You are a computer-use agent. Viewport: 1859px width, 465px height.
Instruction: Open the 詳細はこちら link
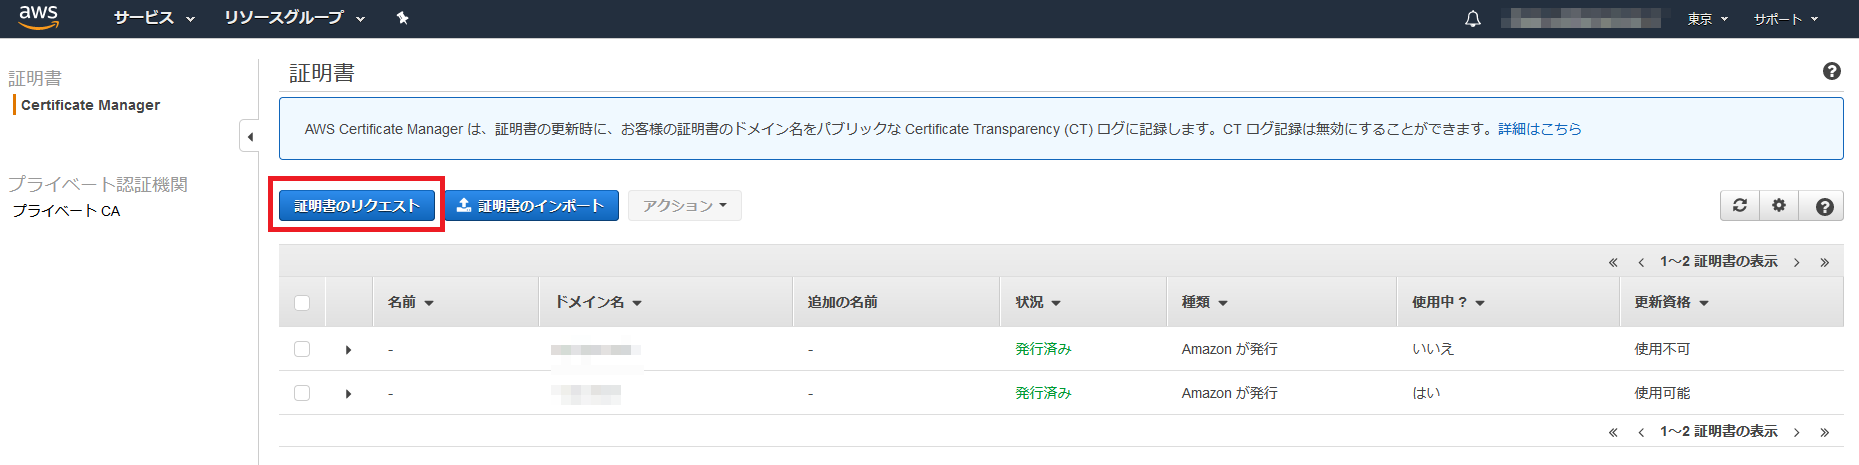point(1540,129)
